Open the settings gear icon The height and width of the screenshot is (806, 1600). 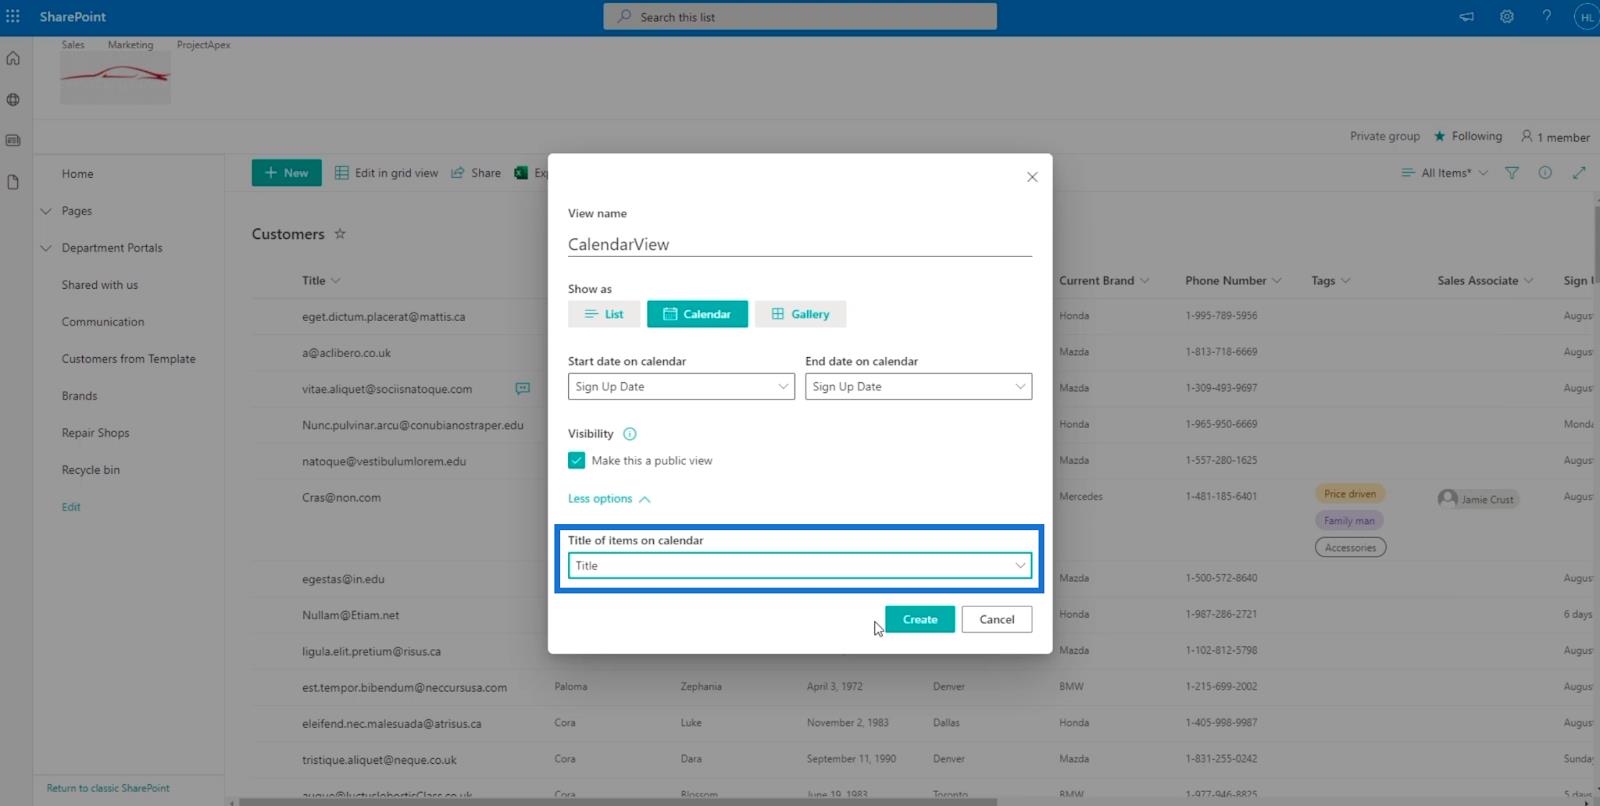point(1506,17)
